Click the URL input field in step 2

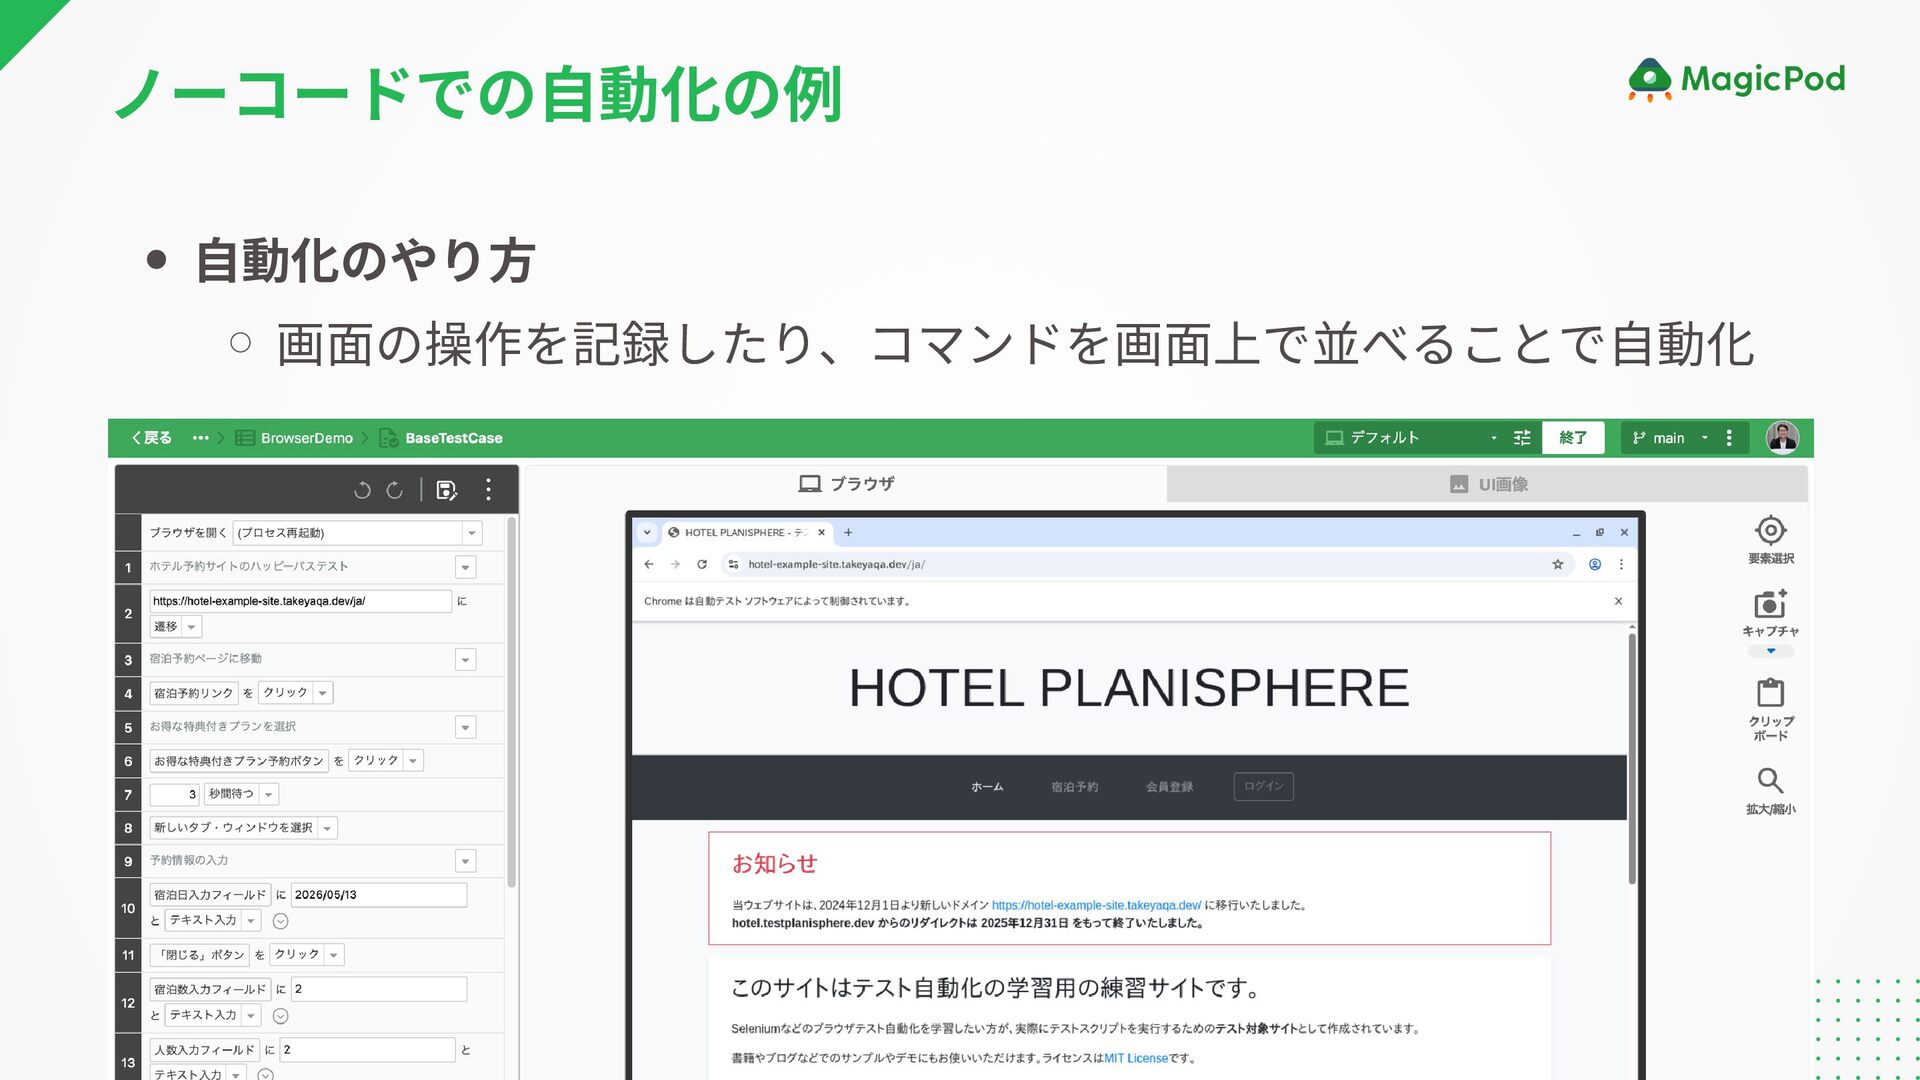pos(300,601)
